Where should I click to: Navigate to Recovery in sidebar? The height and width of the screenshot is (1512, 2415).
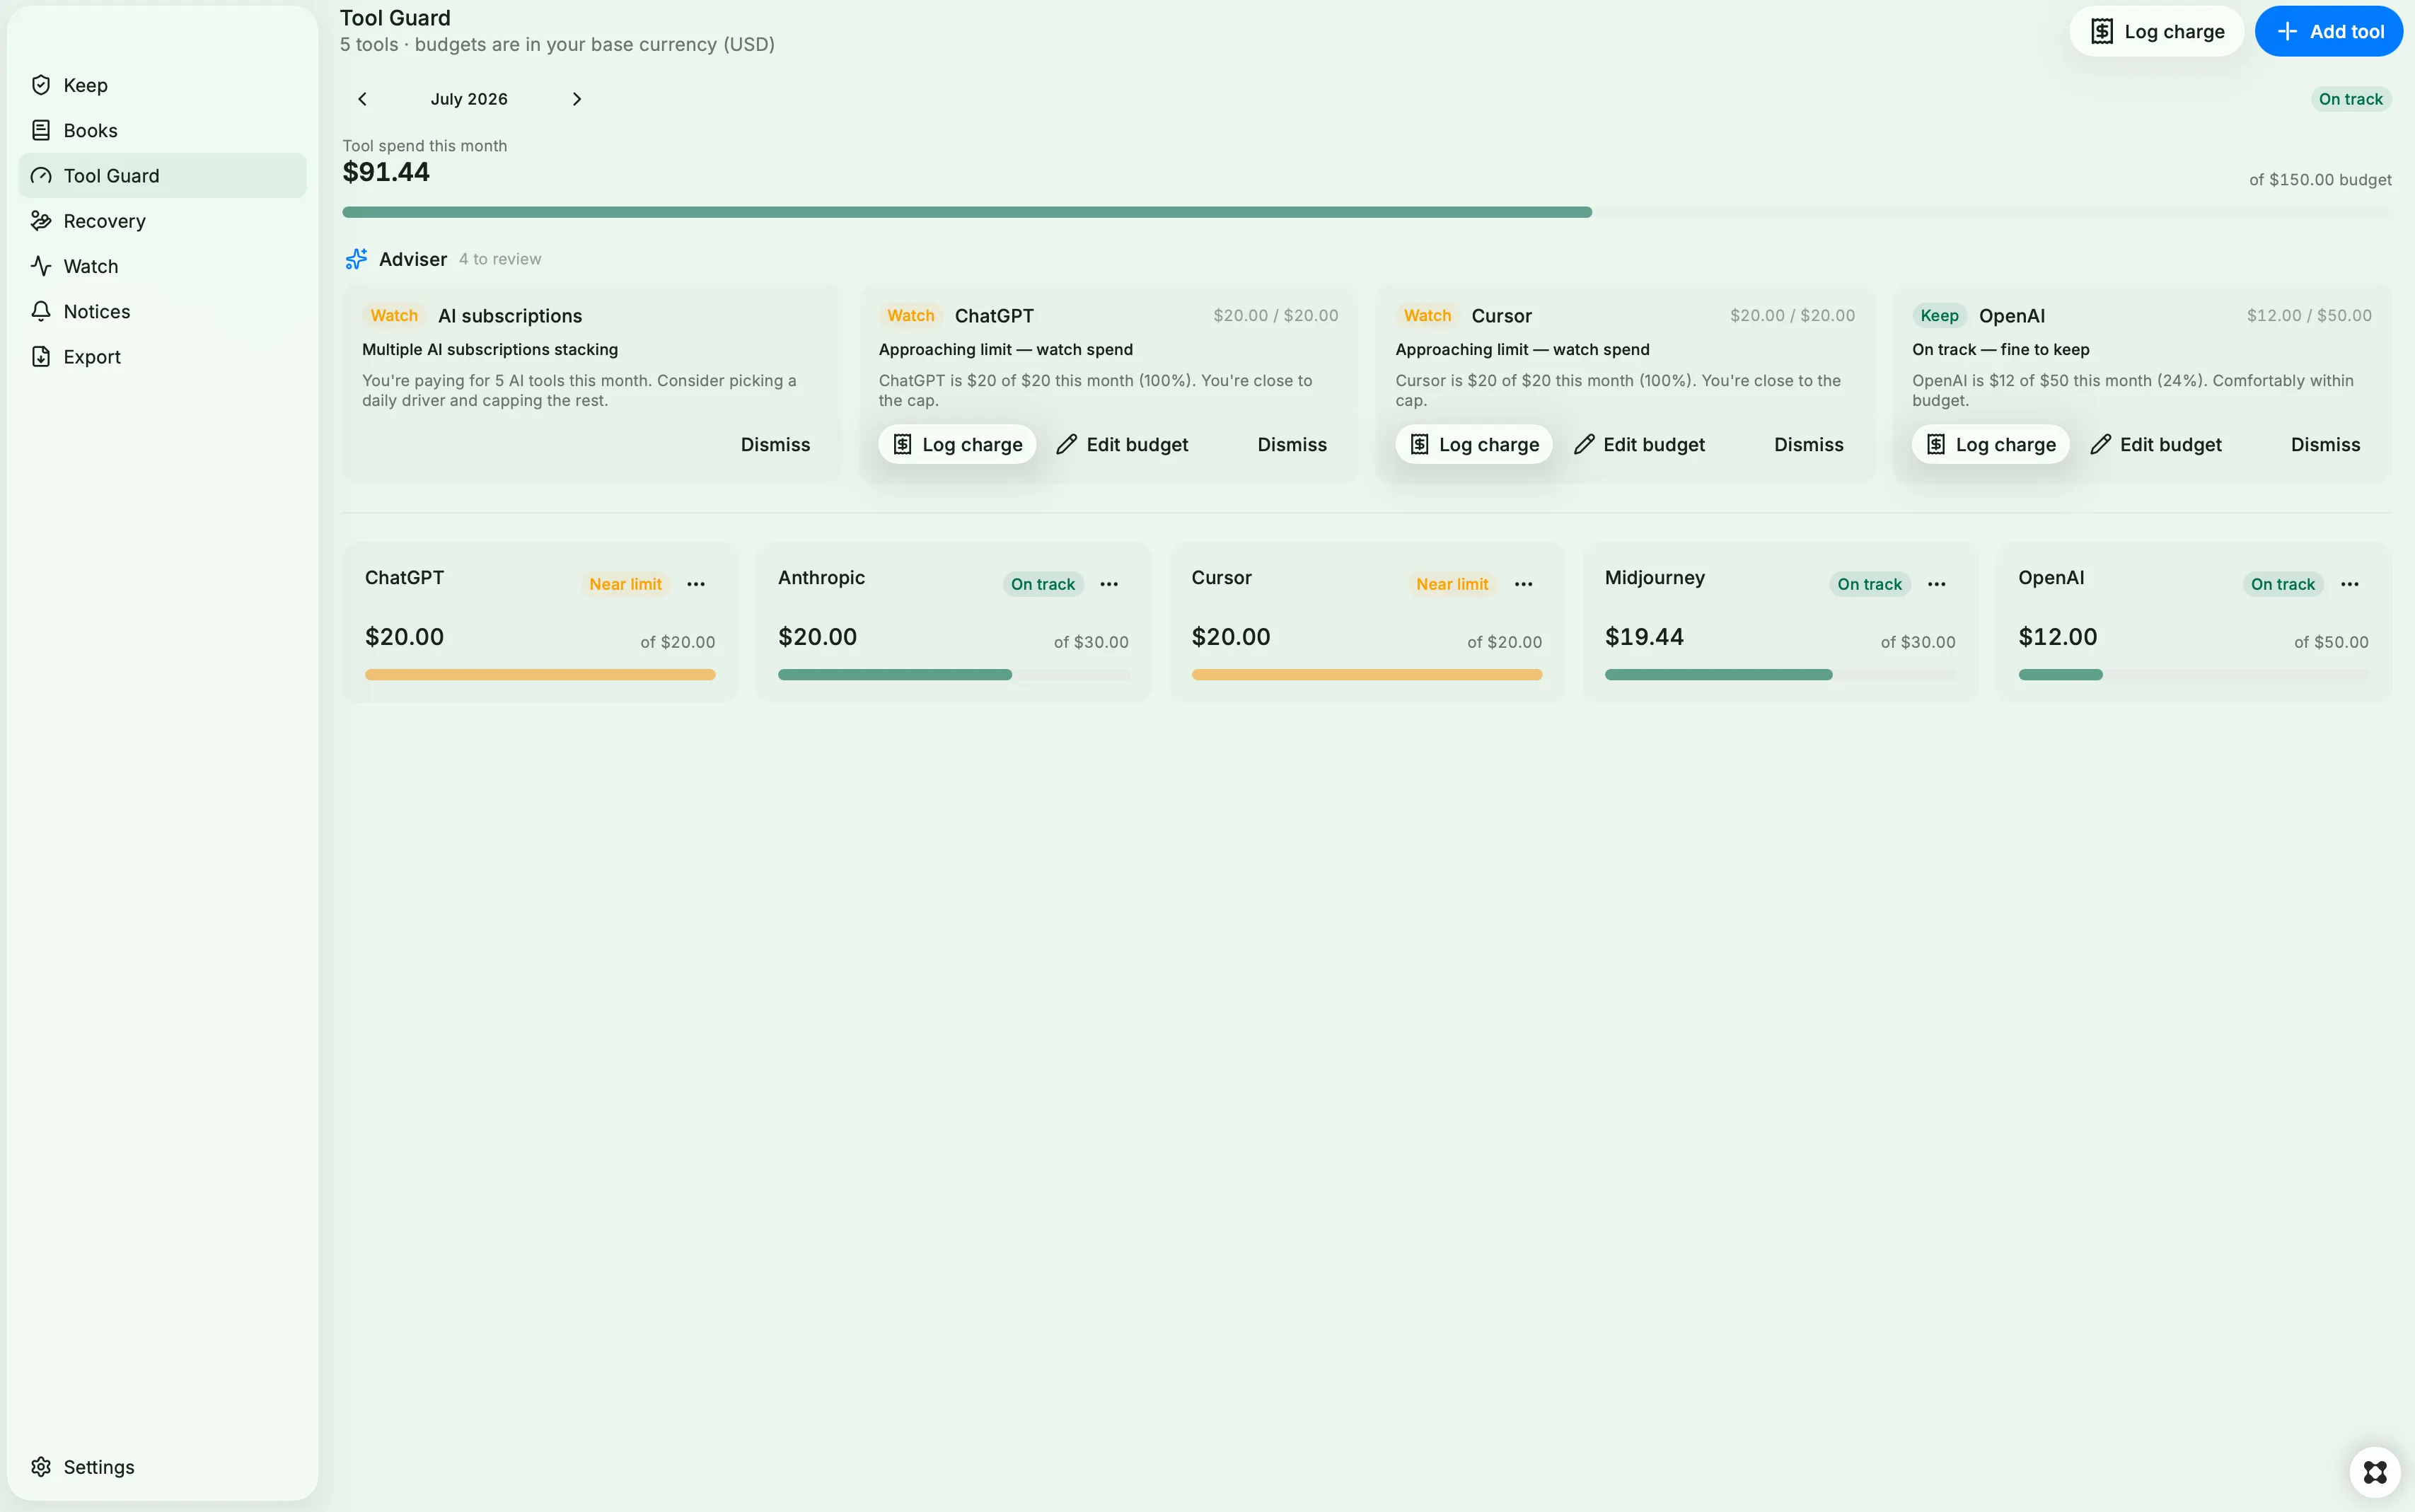(x=163, y=221)
